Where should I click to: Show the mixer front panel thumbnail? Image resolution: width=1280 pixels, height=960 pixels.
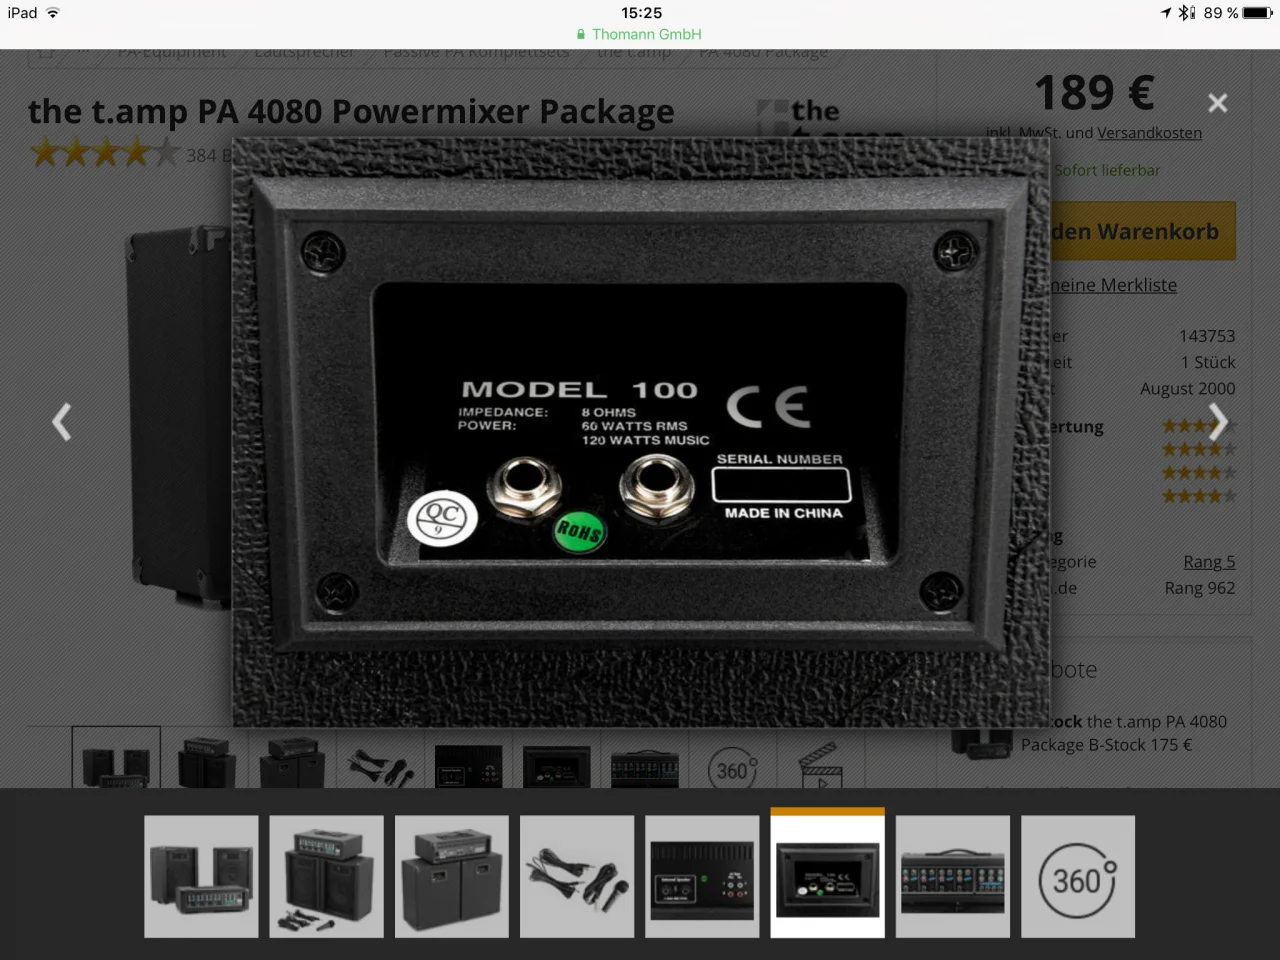pyautogui.click(x=952, y=877)
